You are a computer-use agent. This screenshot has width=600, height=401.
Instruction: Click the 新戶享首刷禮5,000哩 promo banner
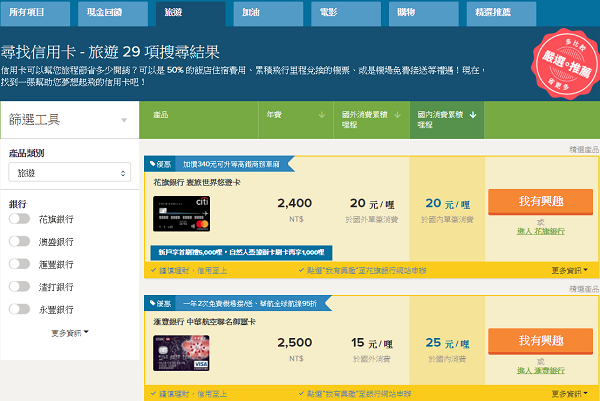coord(241,253)
